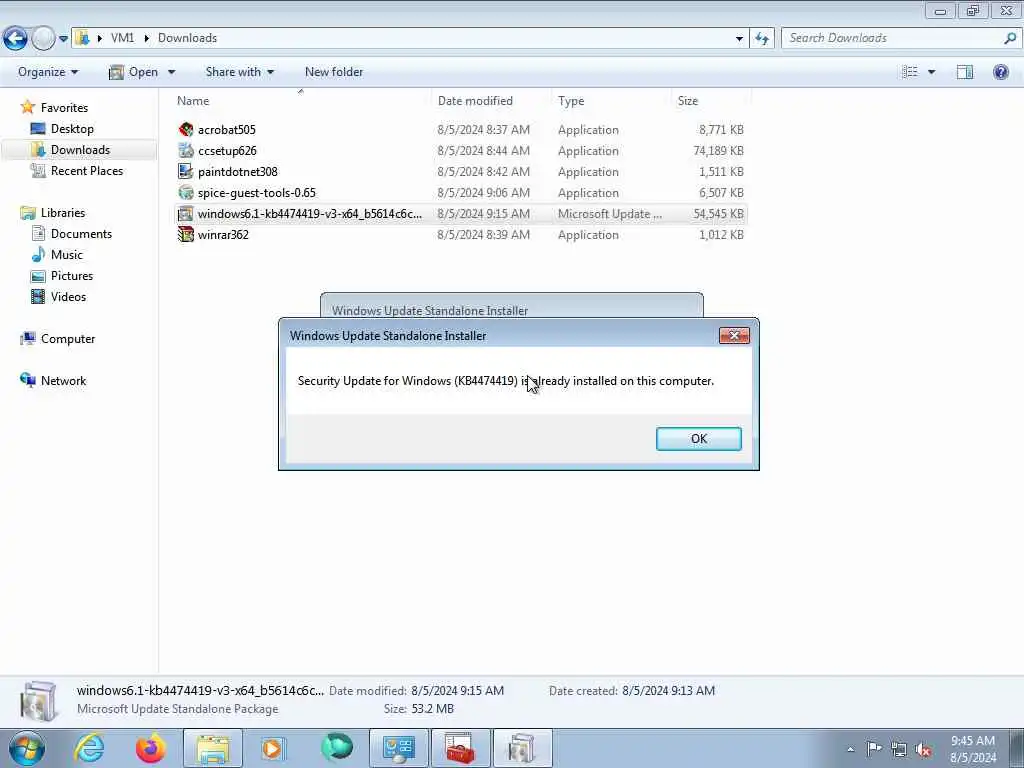Select the winrar362 file name
This screenshot has width=1024, height=768.
[223, 234]
